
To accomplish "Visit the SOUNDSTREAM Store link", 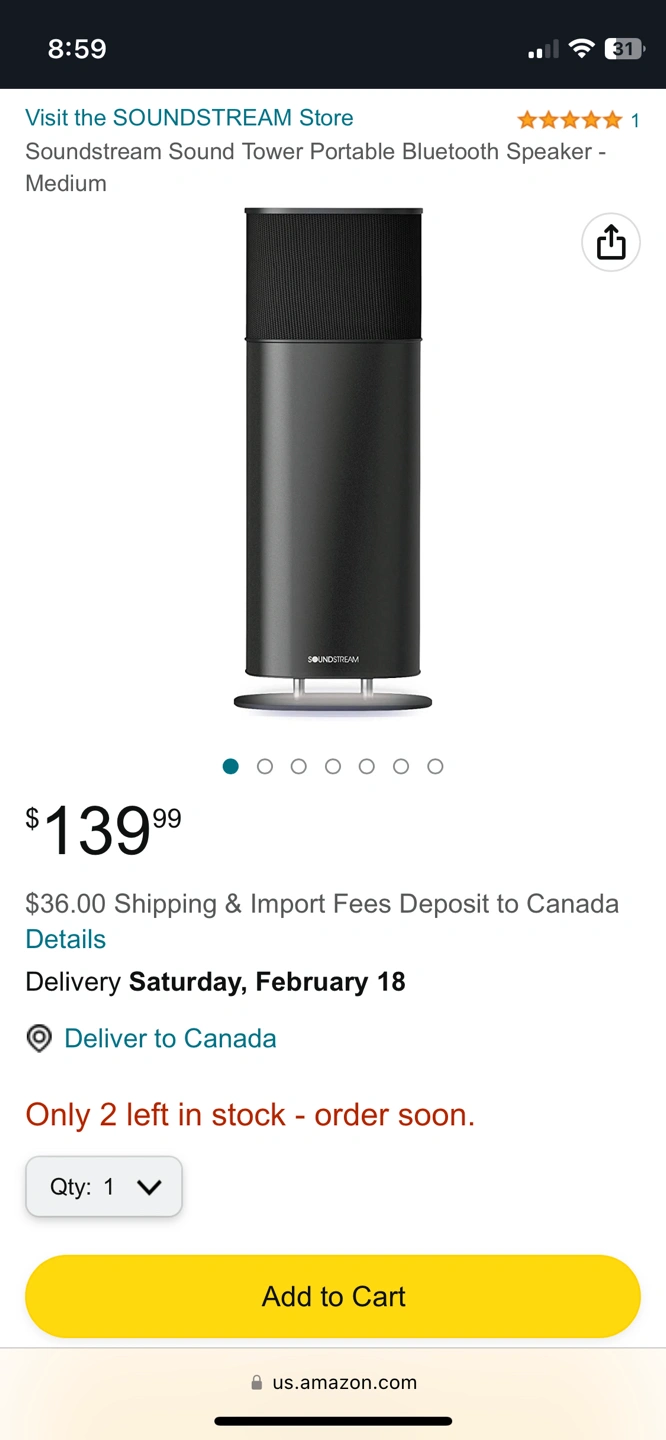I will pos(189,118).
